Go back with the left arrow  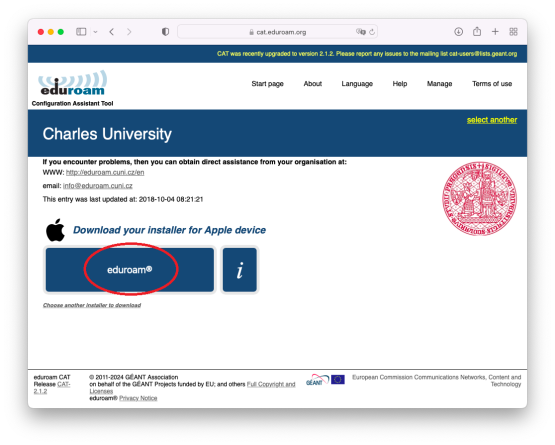[112, 32]
